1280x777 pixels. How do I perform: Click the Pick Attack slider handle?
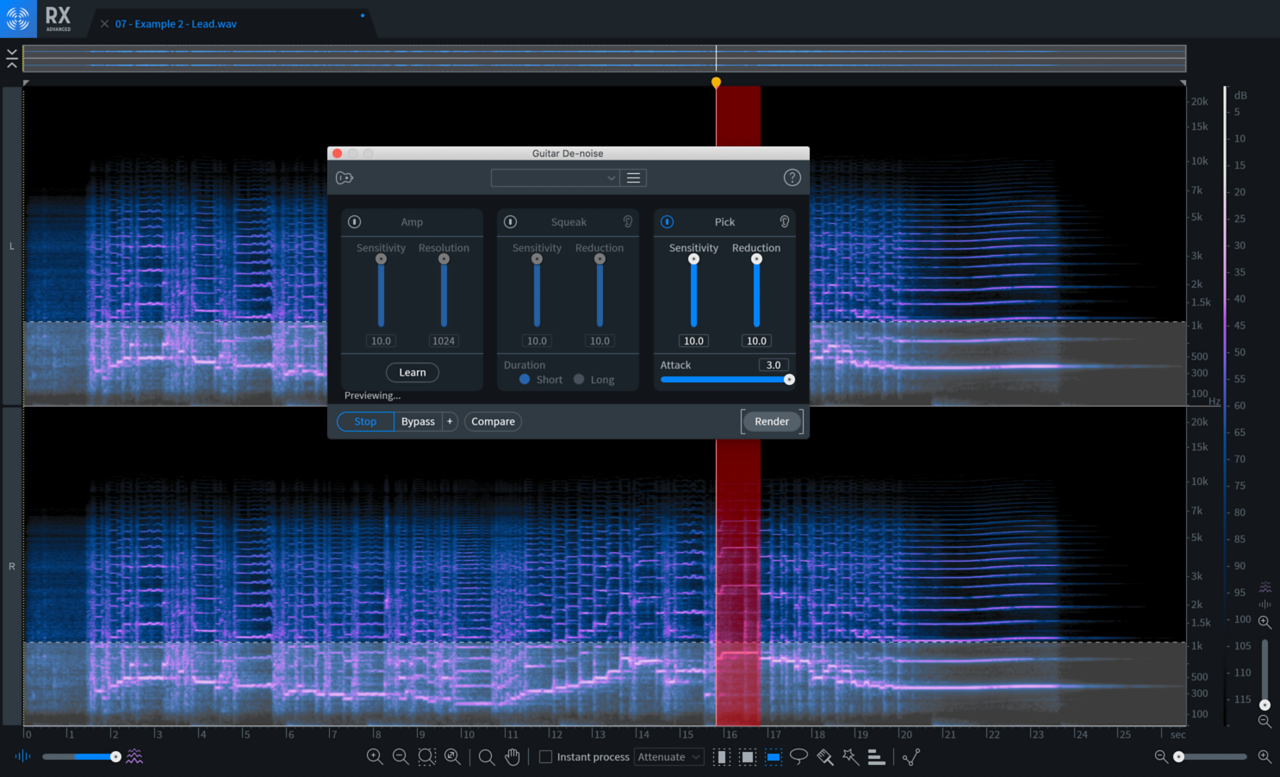click(x=789, y=380)
